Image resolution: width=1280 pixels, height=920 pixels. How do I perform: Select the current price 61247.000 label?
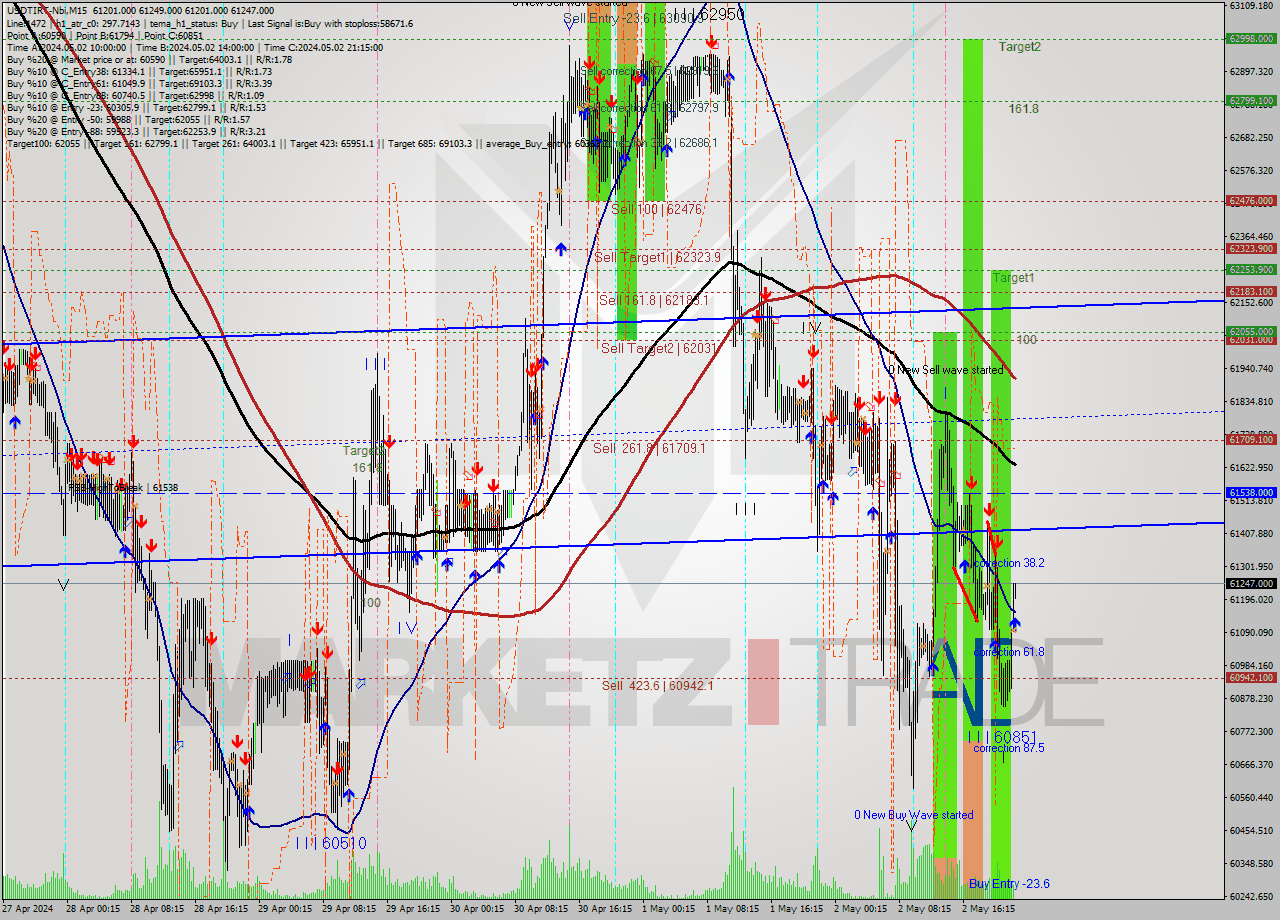coord(1250,583)
